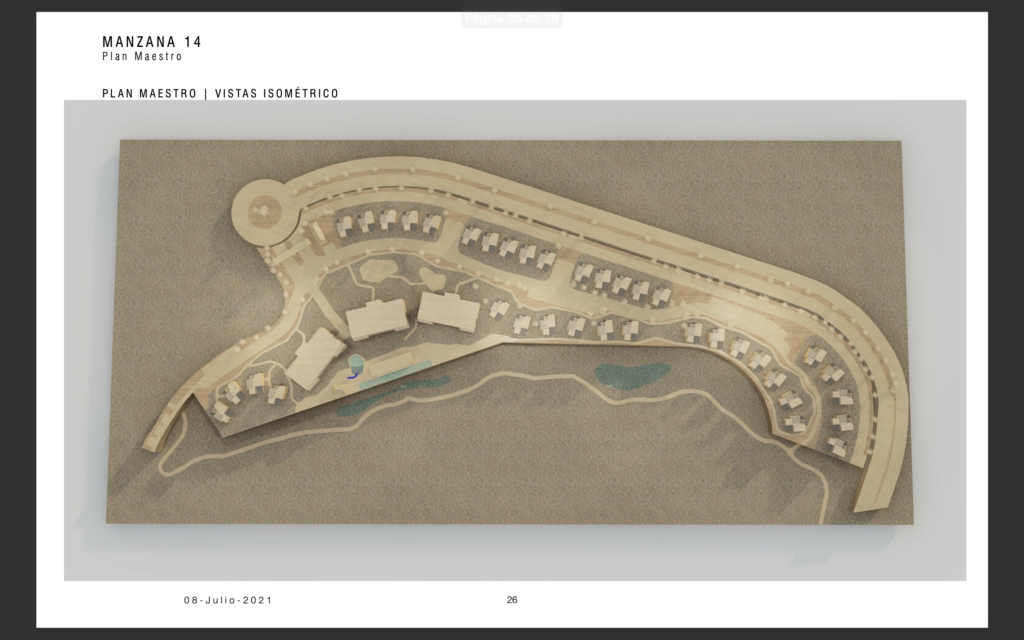
Task: Click the "Página 26 de 38" page indicator
Action: point(511,19)
